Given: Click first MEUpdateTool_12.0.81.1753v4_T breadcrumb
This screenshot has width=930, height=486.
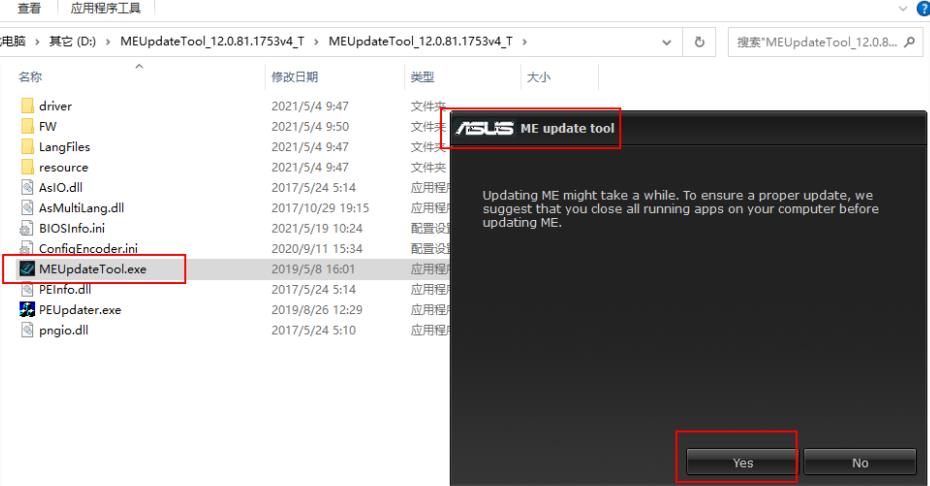Looking at the screenshot, I should 212,42.
